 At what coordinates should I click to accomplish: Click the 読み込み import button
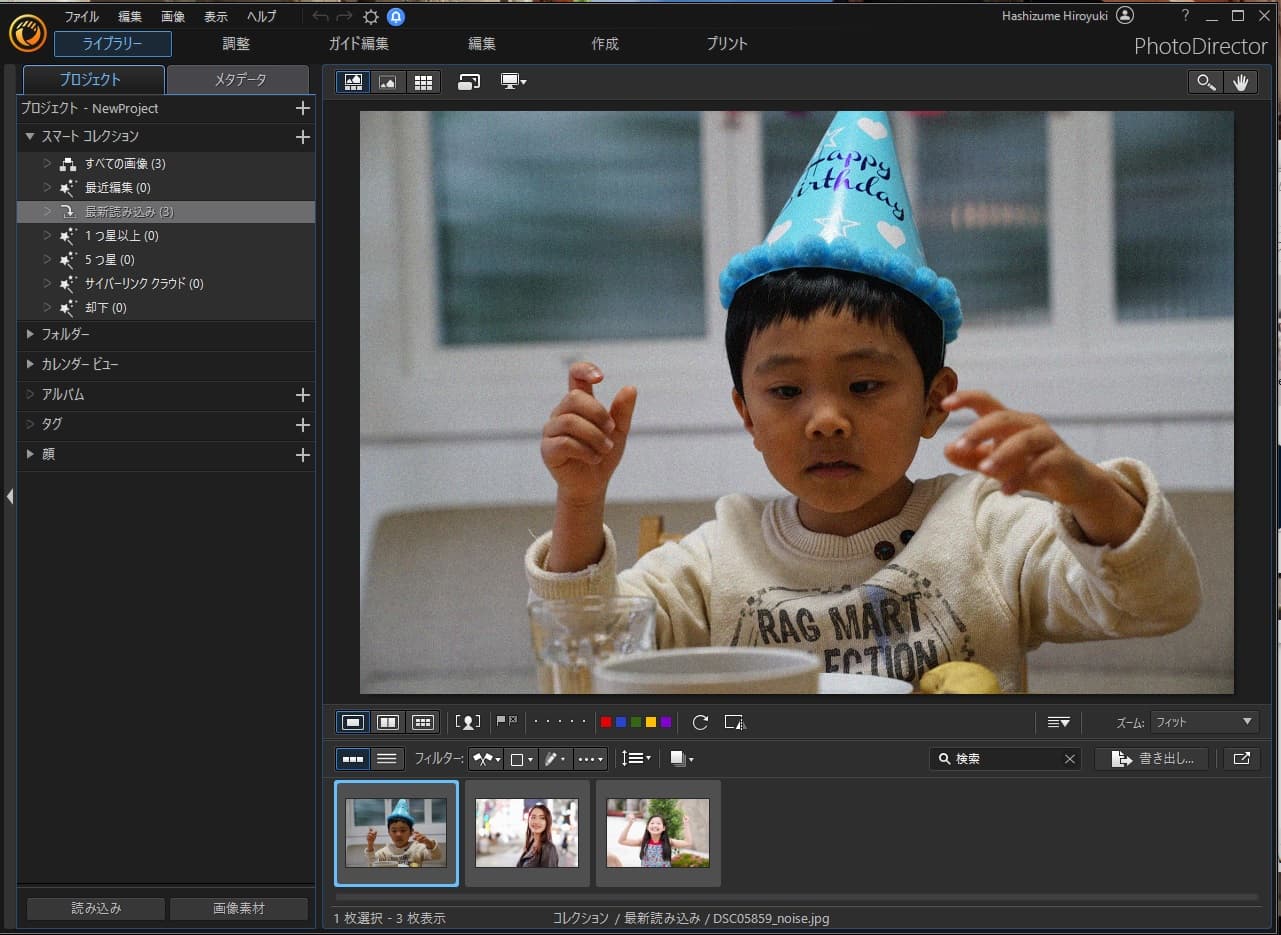pyautogui.click(x=94, y=908)
